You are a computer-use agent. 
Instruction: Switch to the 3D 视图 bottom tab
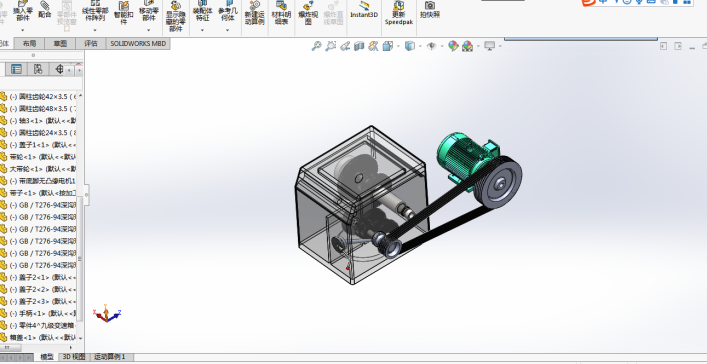coord(73,357)
